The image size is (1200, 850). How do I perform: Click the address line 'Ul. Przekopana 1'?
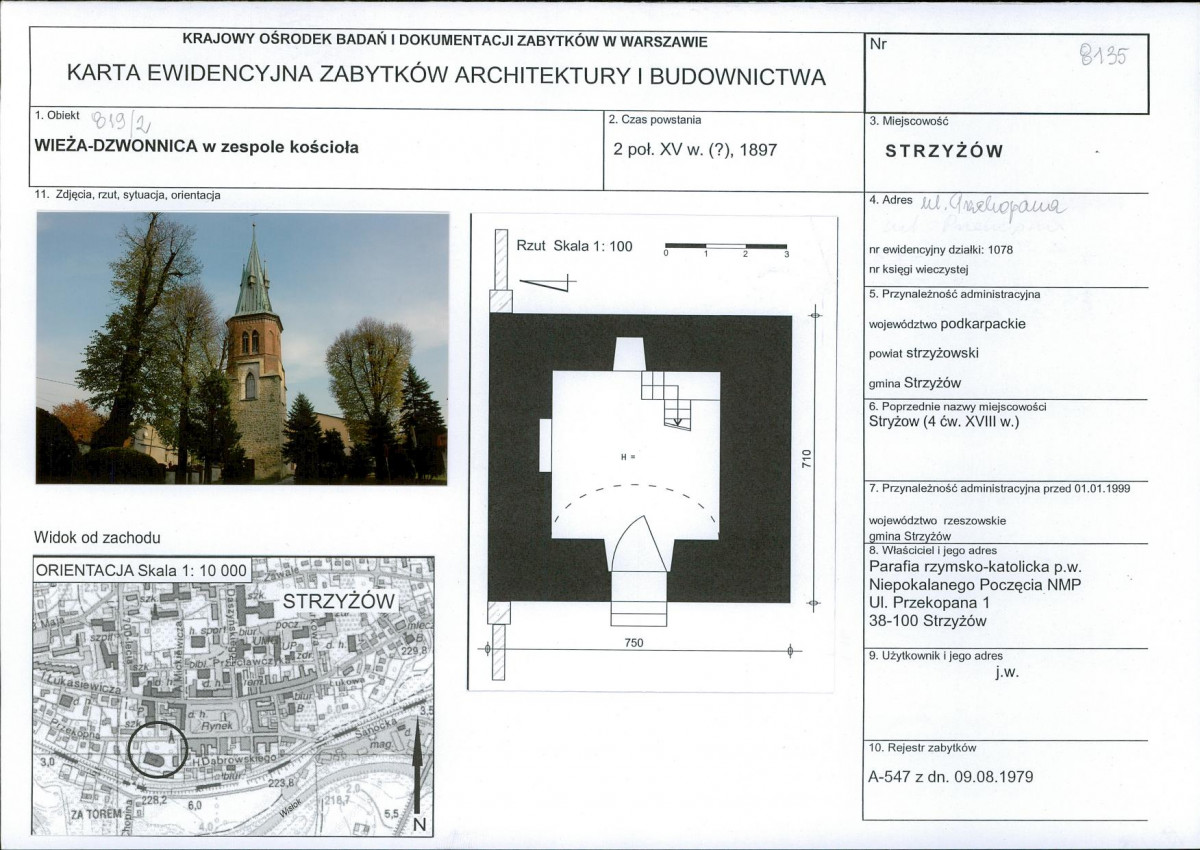(x=930, y=603)
